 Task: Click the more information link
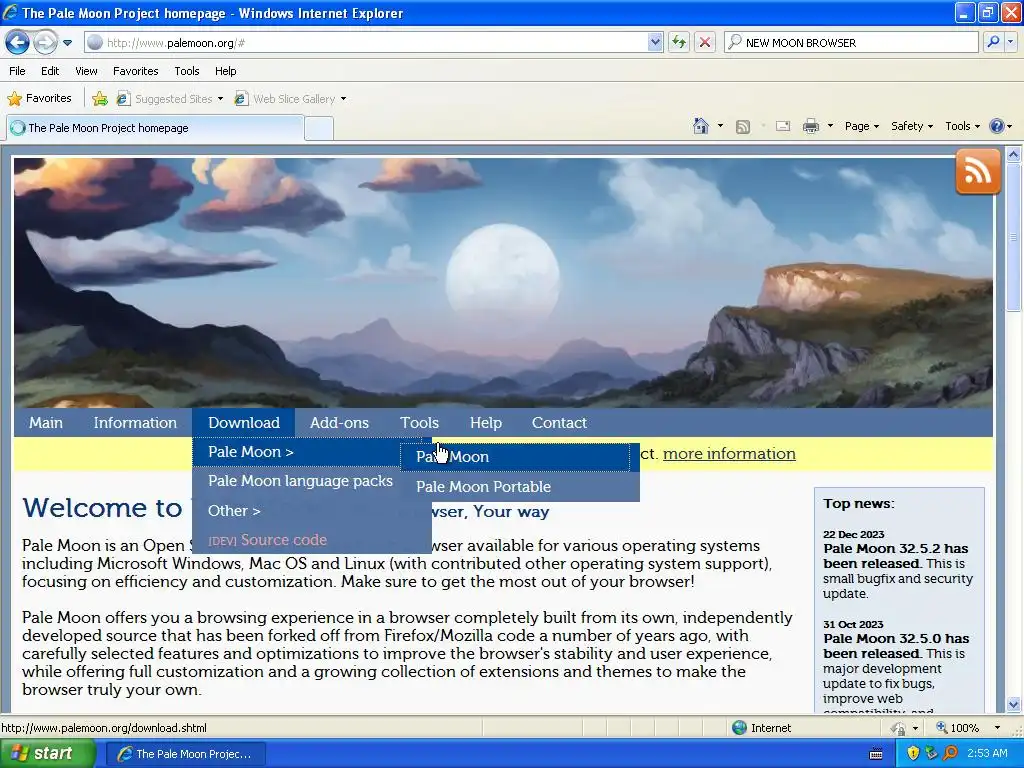(729, 454)
